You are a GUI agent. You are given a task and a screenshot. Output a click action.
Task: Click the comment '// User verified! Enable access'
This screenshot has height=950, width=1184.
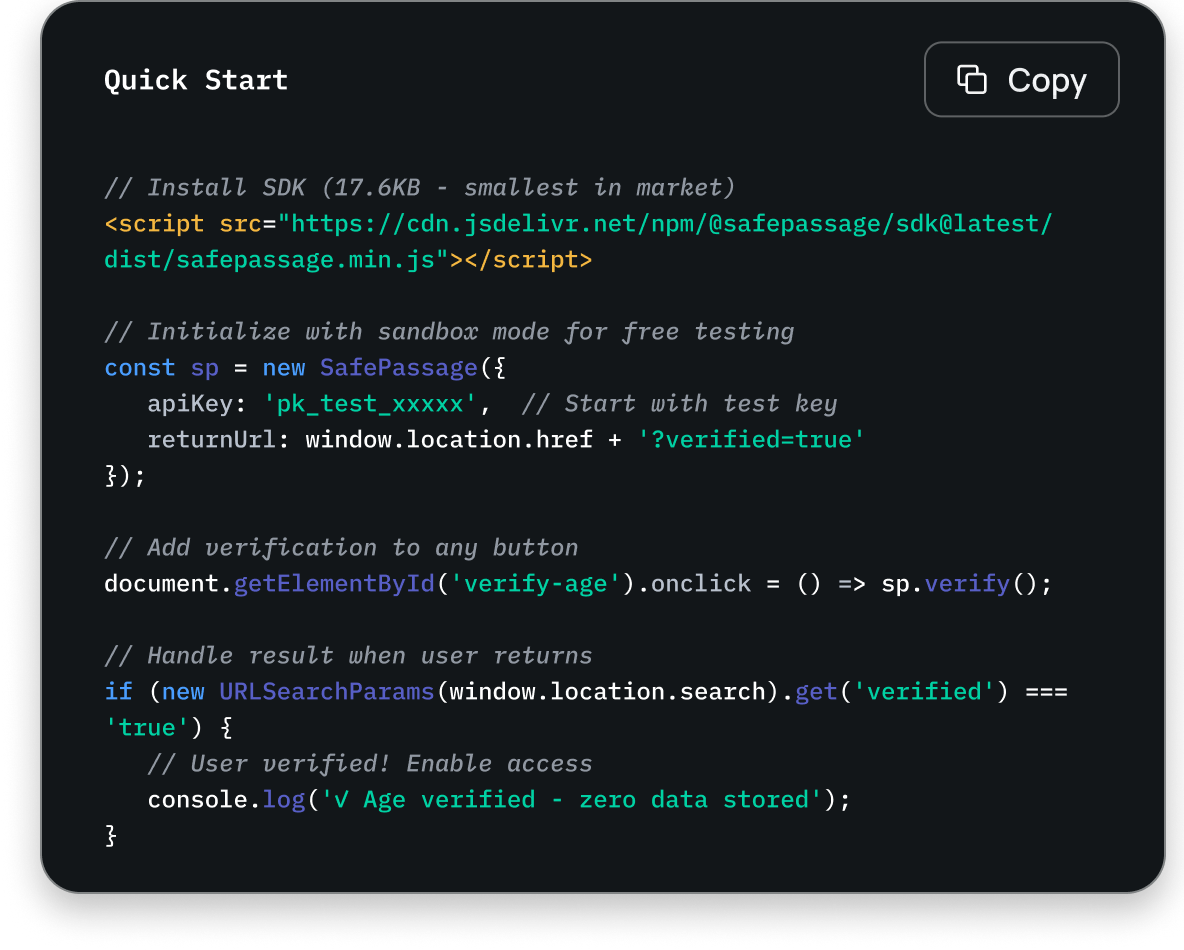[370, 763]
